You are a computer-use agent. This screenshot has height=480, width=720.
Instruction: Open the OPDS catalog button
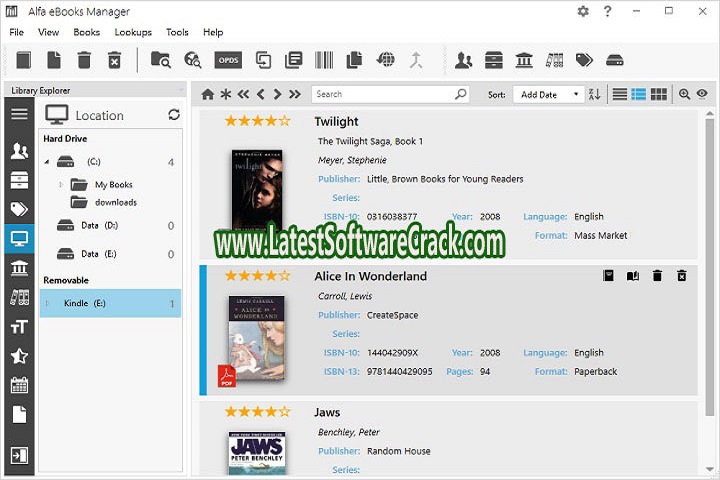coord(228,60)
